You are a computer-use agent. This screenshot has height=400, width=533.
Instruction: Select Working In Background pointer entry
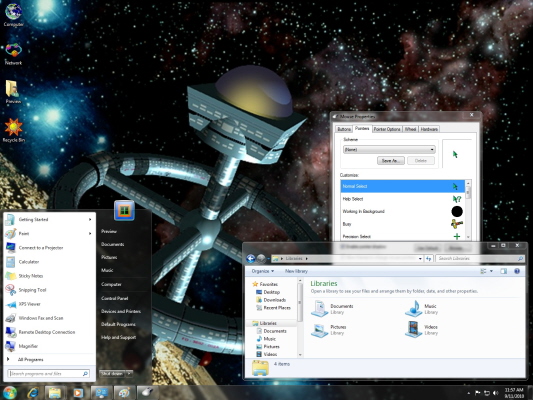pyautogui.click(x=402, y=211)
